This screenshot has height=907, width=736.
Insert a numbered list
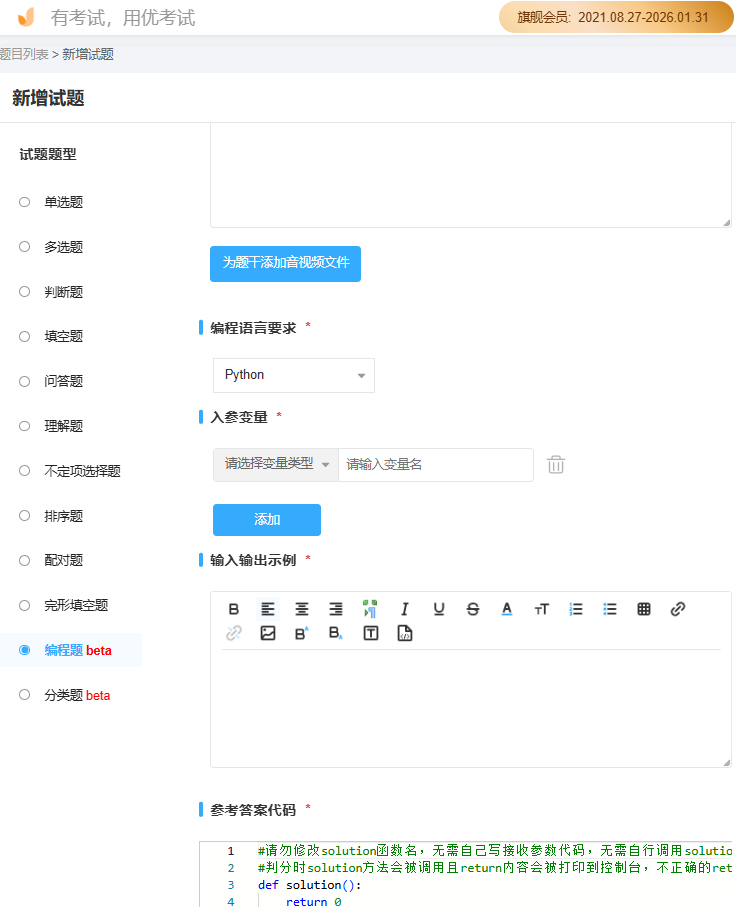[x=576, y=609]
